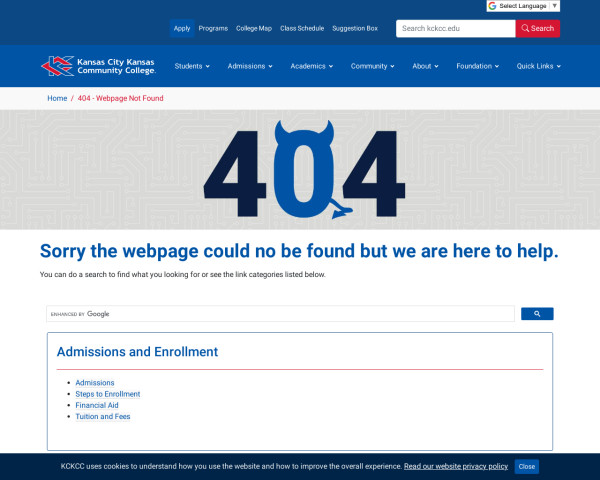The image size is (600, 480).
Task: Expand the About menu
Action: [x=425, y=66]
